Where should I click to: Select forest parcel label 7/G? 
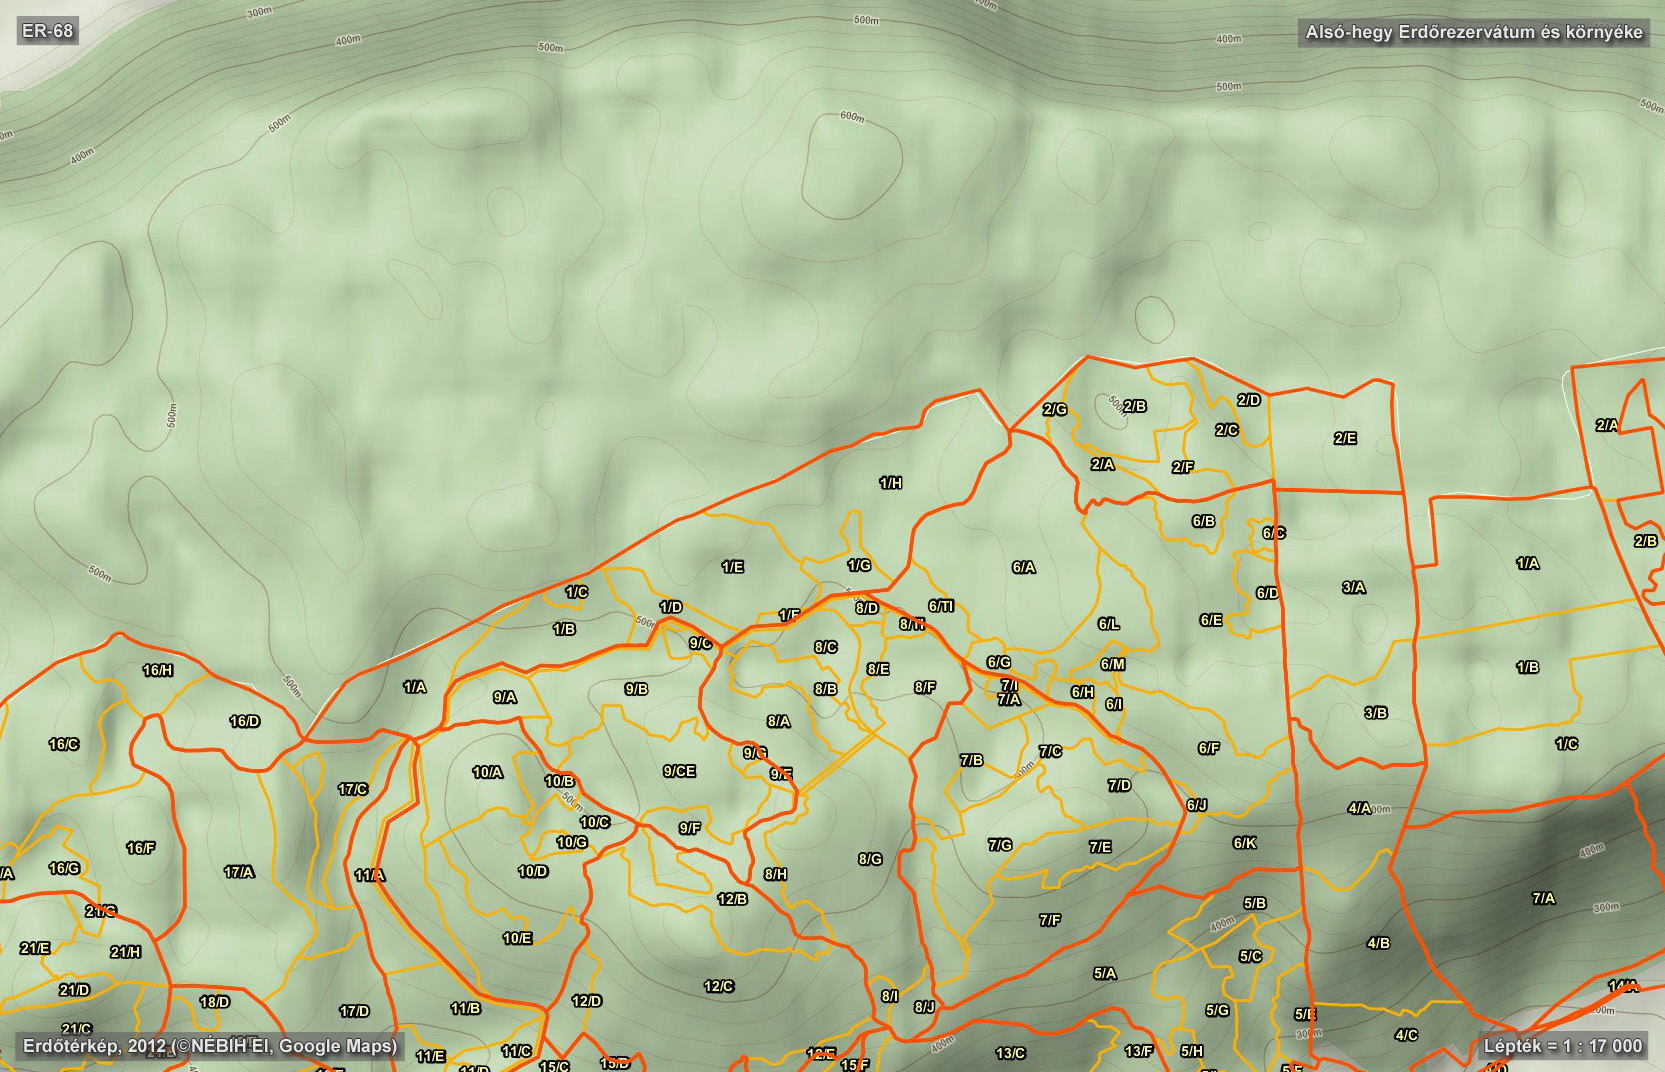[1000, 845]
